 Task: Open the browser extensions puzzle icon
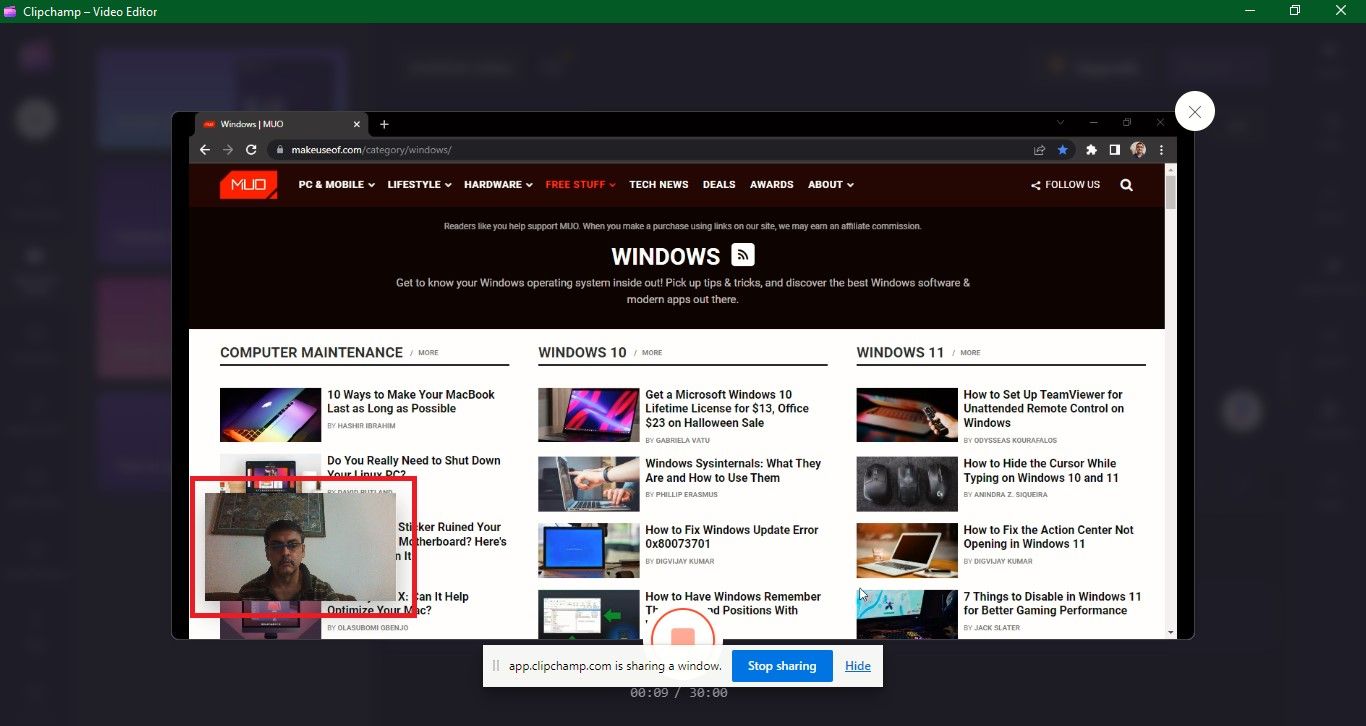(1092, 150)
